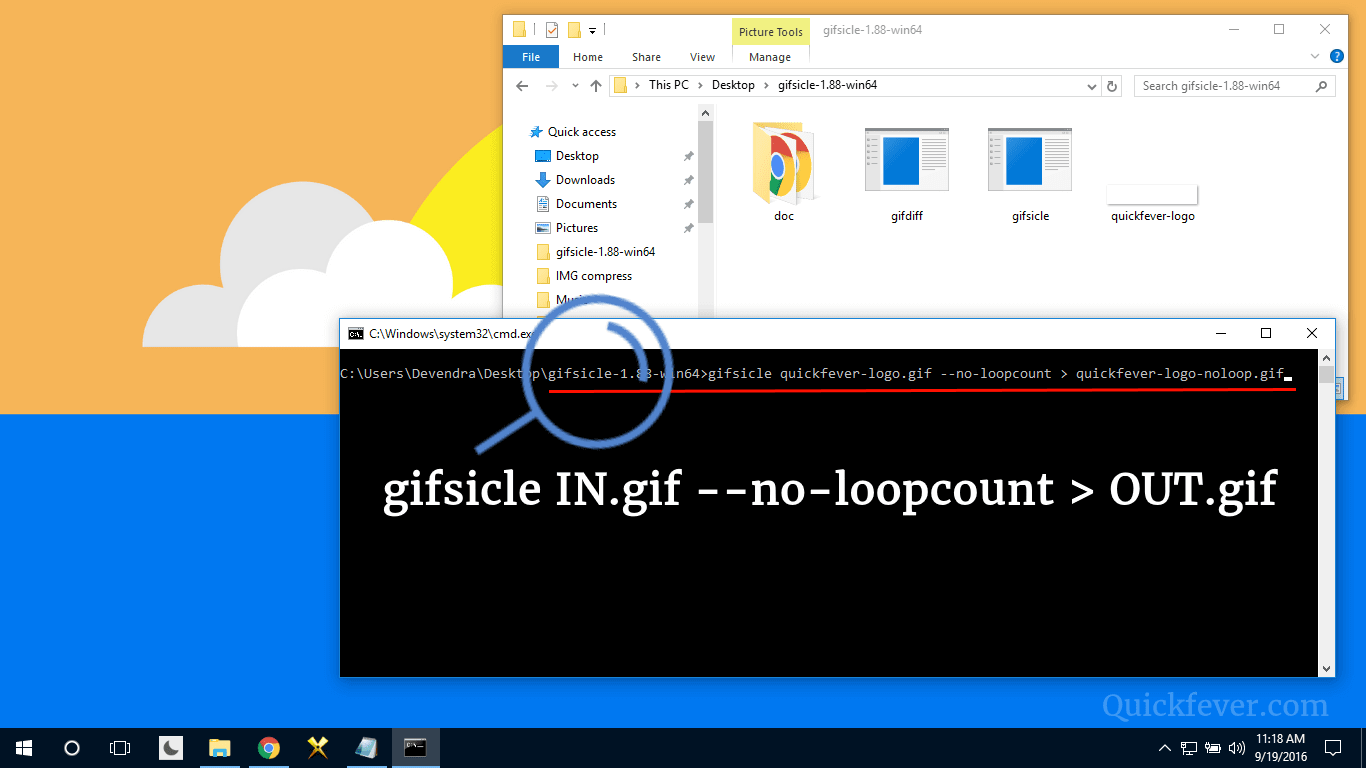
Task: Open the Action Center notification icon
Action: click(x=1332, y=747)
